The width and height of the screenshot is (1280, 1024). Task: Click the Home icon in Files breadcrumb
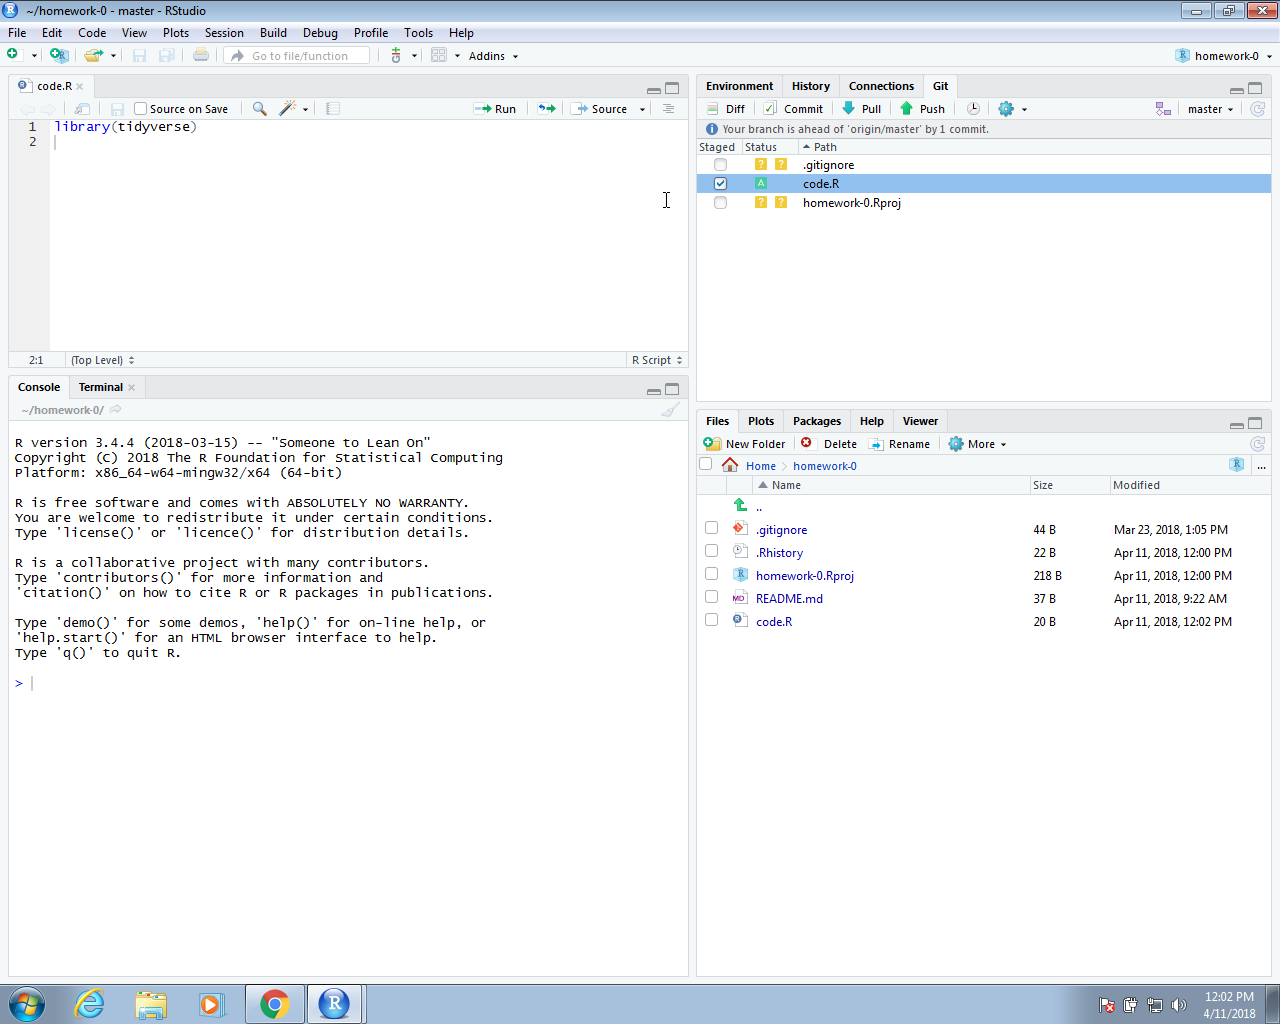click(x=730, y=465)
